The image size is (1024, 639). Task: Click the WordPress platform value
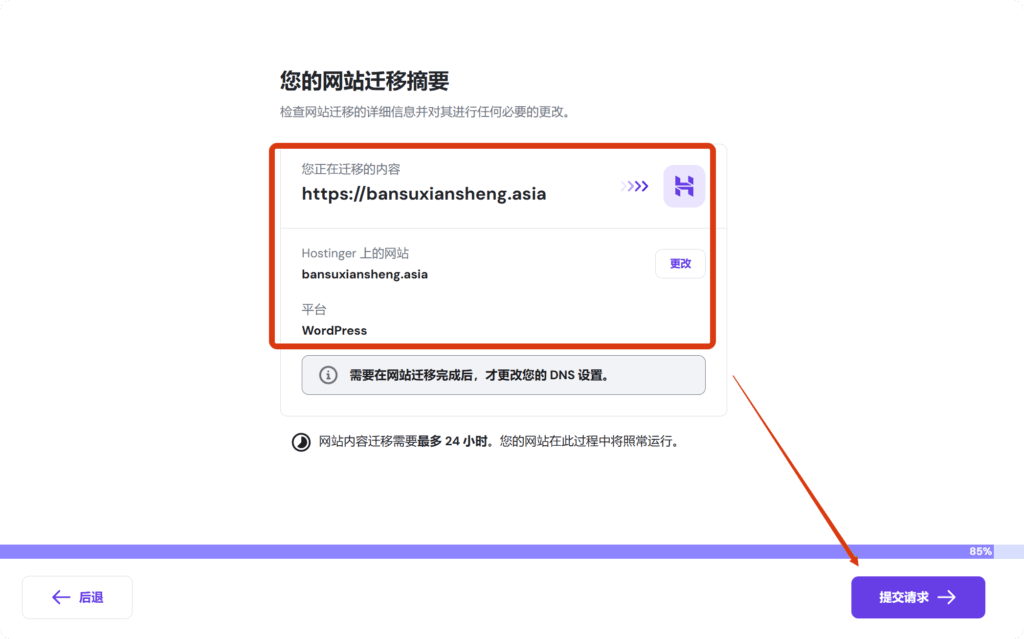tap(334, 330)
